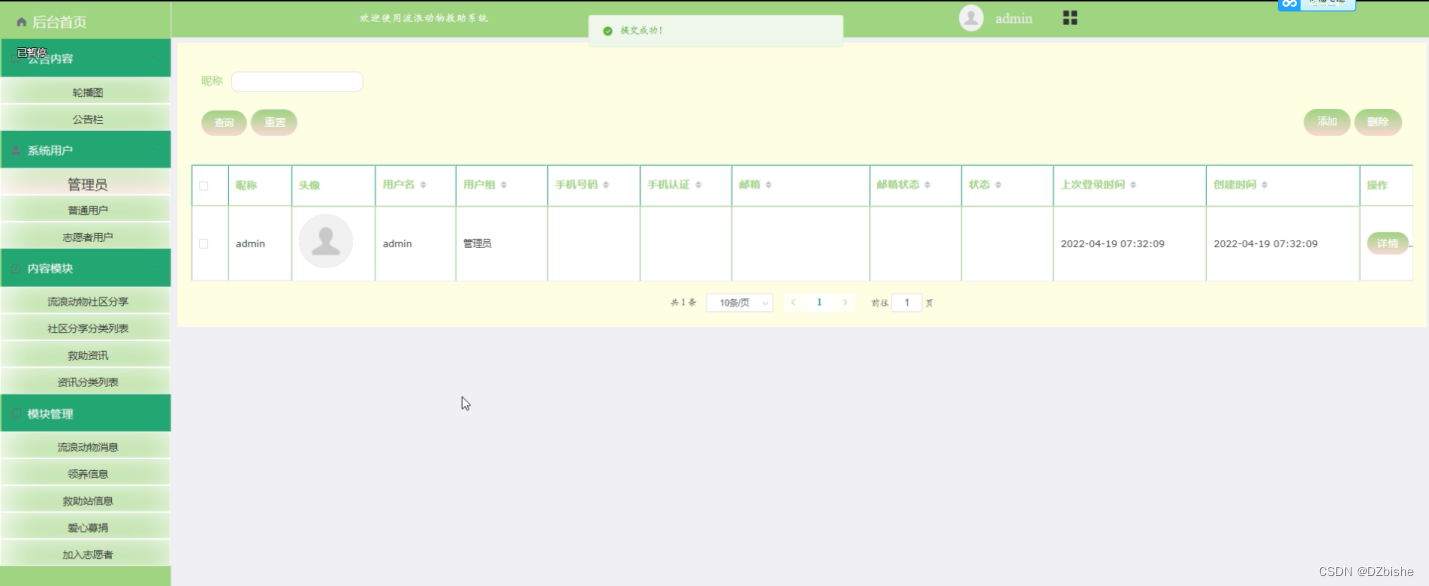
Task: Tick the select-all checkbox in the table header
Action: point(204,186)
